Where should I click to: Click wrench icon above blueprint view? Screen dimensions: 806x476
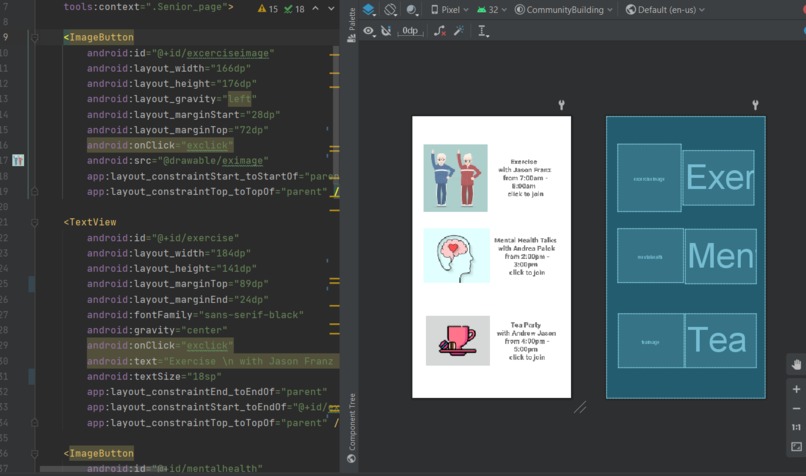tap(755, 105)
